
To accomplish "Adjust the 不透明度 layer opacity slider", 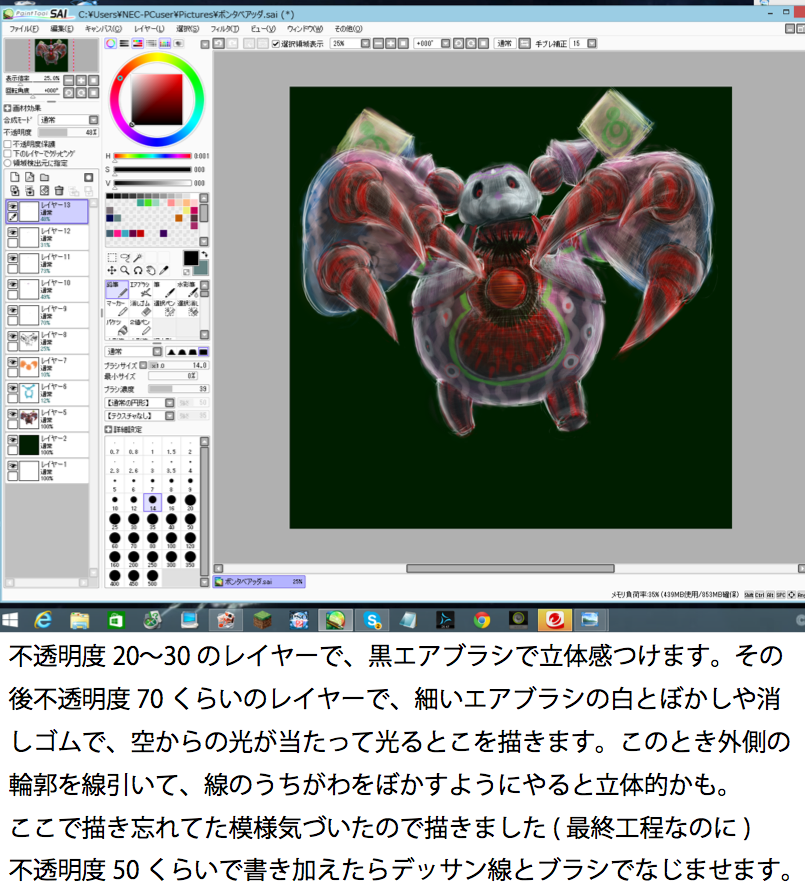I will click(x=68, y=132).
